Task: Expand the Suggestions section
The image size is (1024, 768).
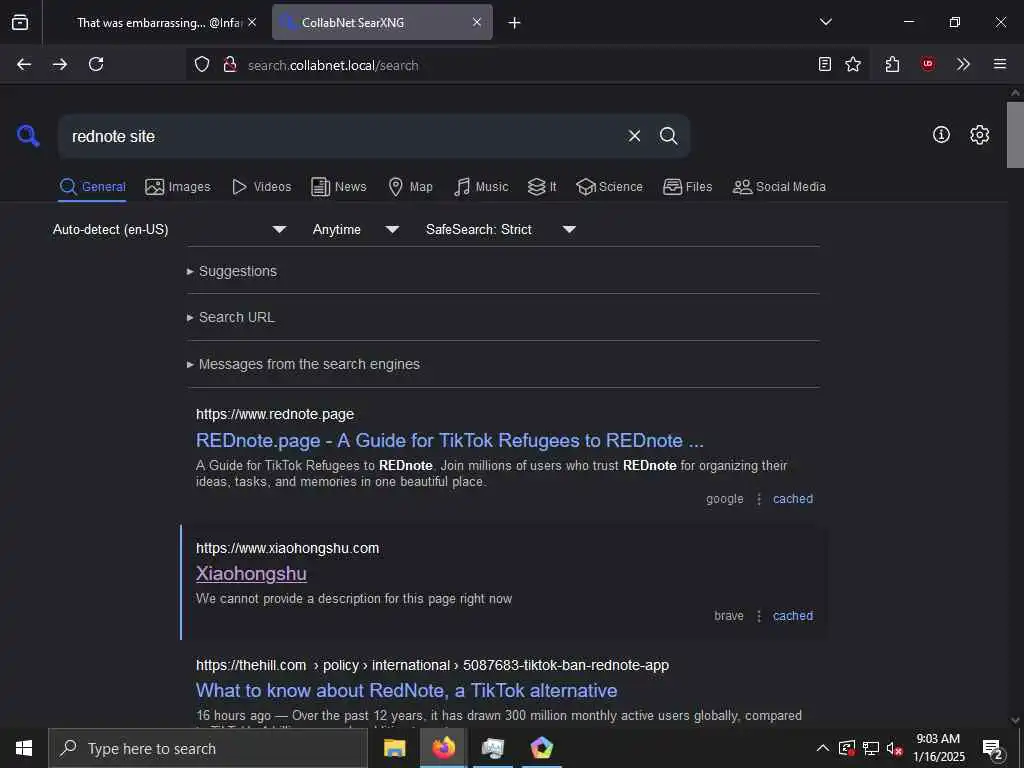Action: point(232,271)
